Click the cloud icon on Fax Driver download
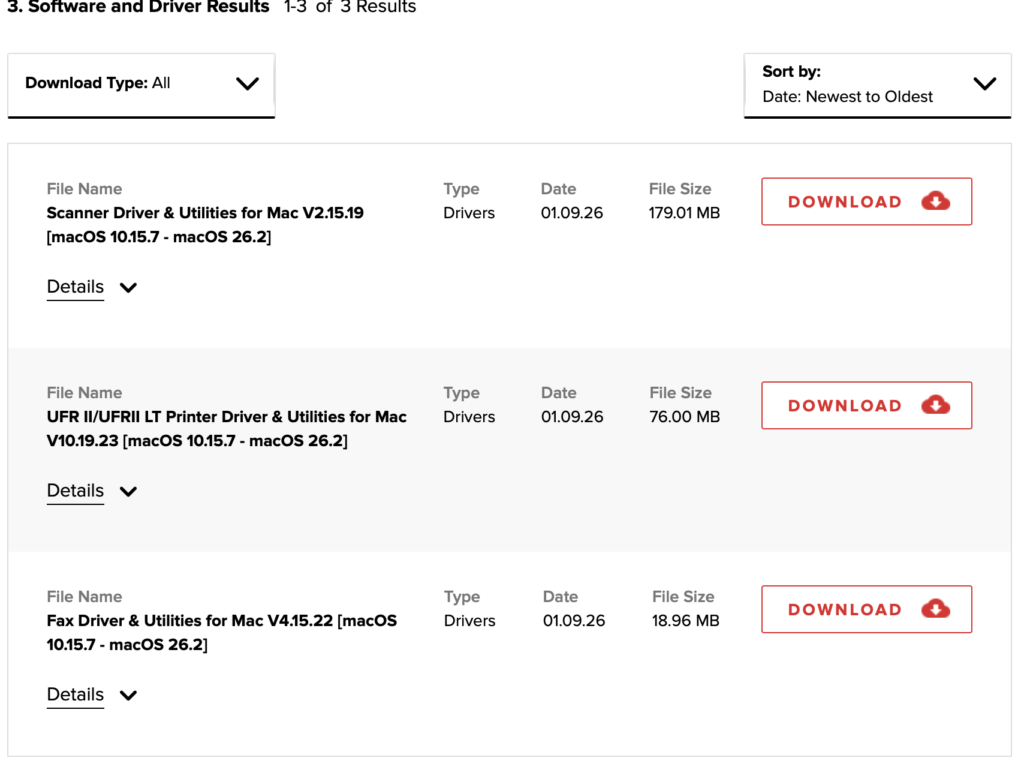Viewport: 1024px width, 776px height. click(x=935, y=610)
